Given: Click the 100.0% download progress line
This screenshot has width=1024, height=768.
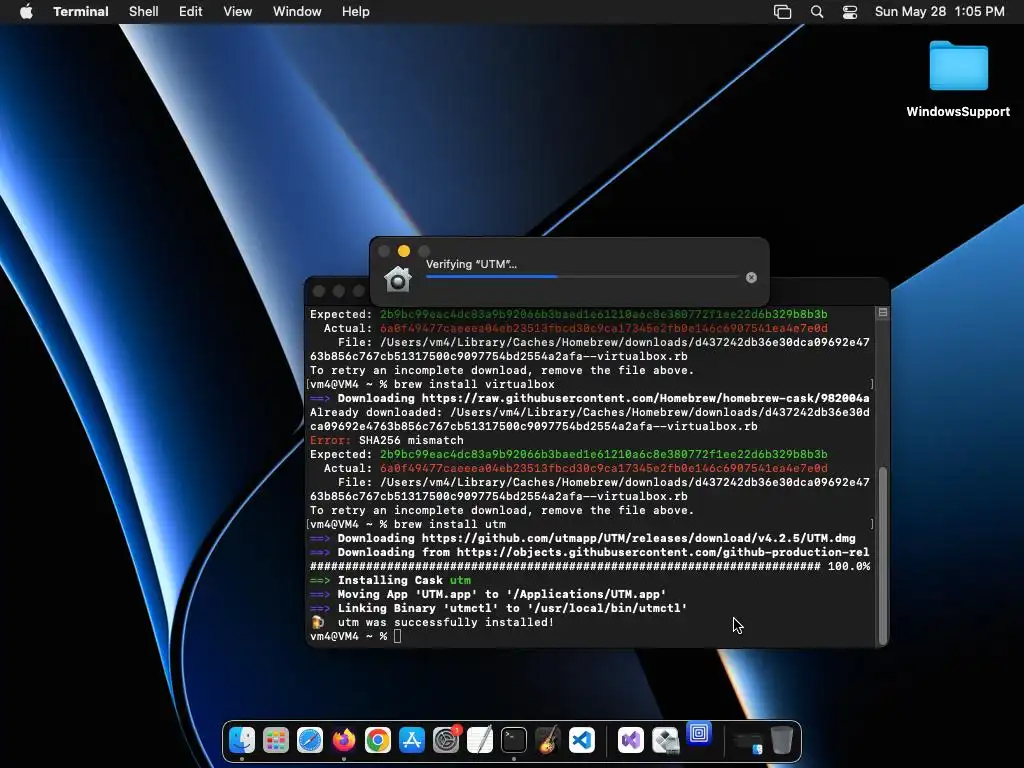Looking at the screenshot, I should point(590,566).
